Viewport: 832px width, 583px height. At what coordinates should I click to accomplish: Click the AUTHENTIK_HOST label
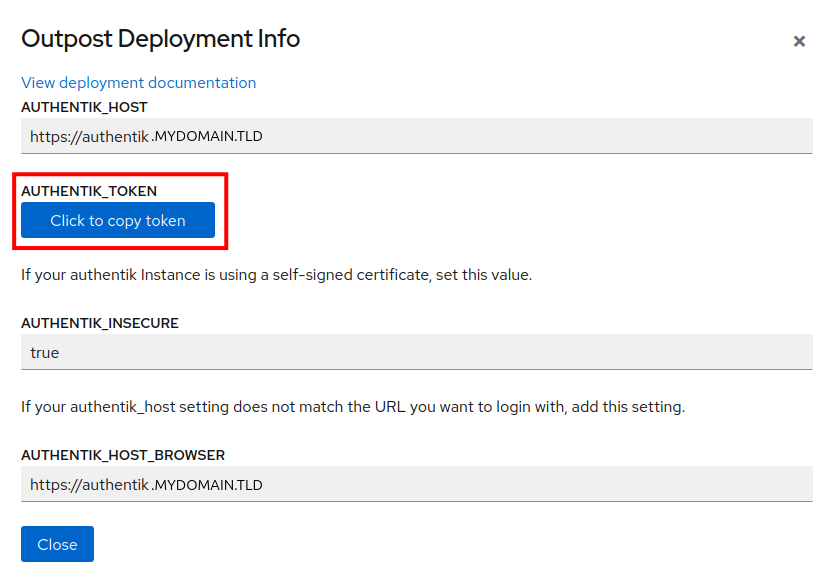(x=84, y=107)
